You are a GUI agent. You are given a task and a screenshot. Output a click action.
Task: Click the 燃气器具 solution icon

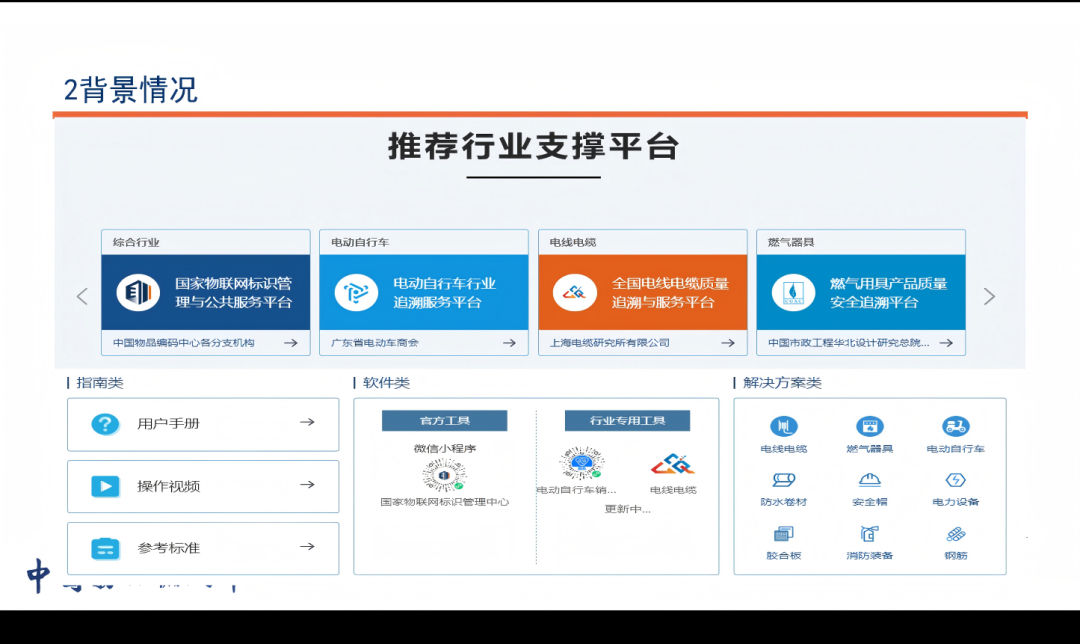pyautogui.click(x=869, y=426)
